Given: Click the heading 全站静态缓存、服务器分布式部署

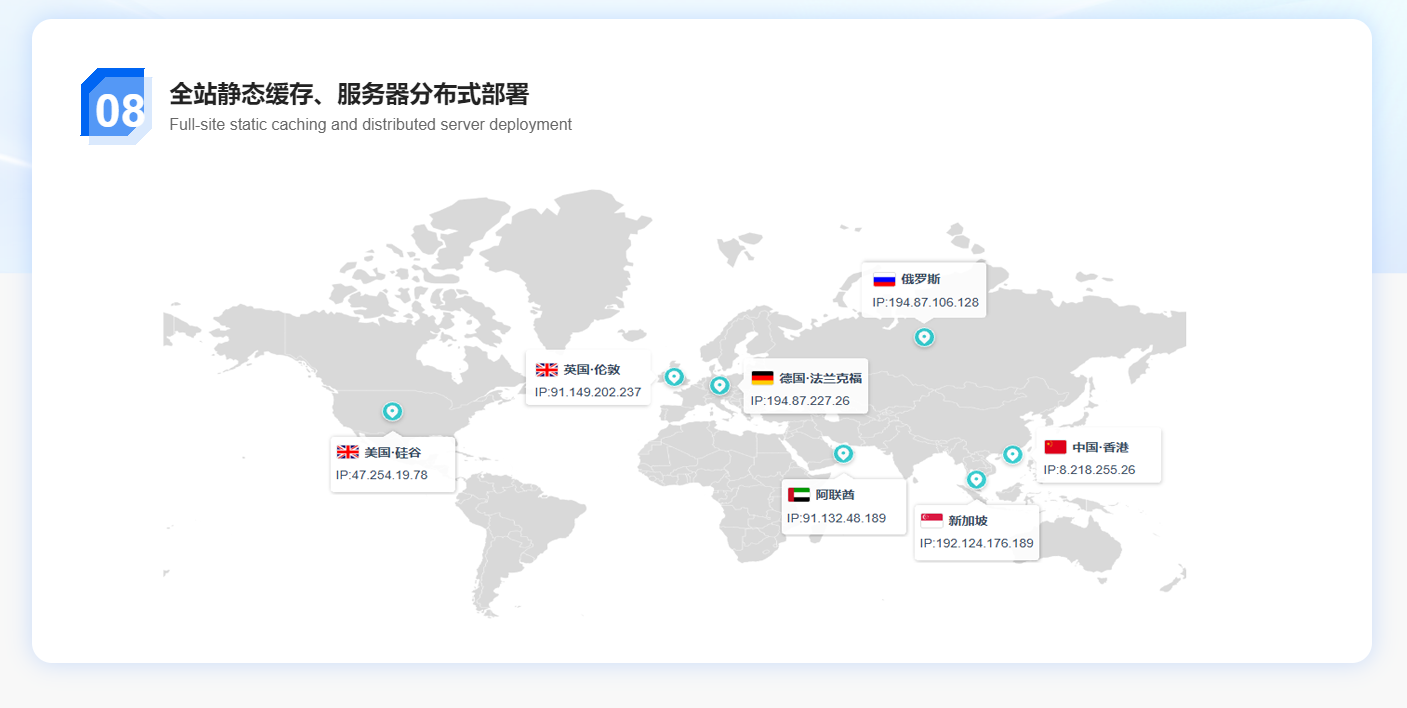Looking at the screenshot, I should [349, 94].
